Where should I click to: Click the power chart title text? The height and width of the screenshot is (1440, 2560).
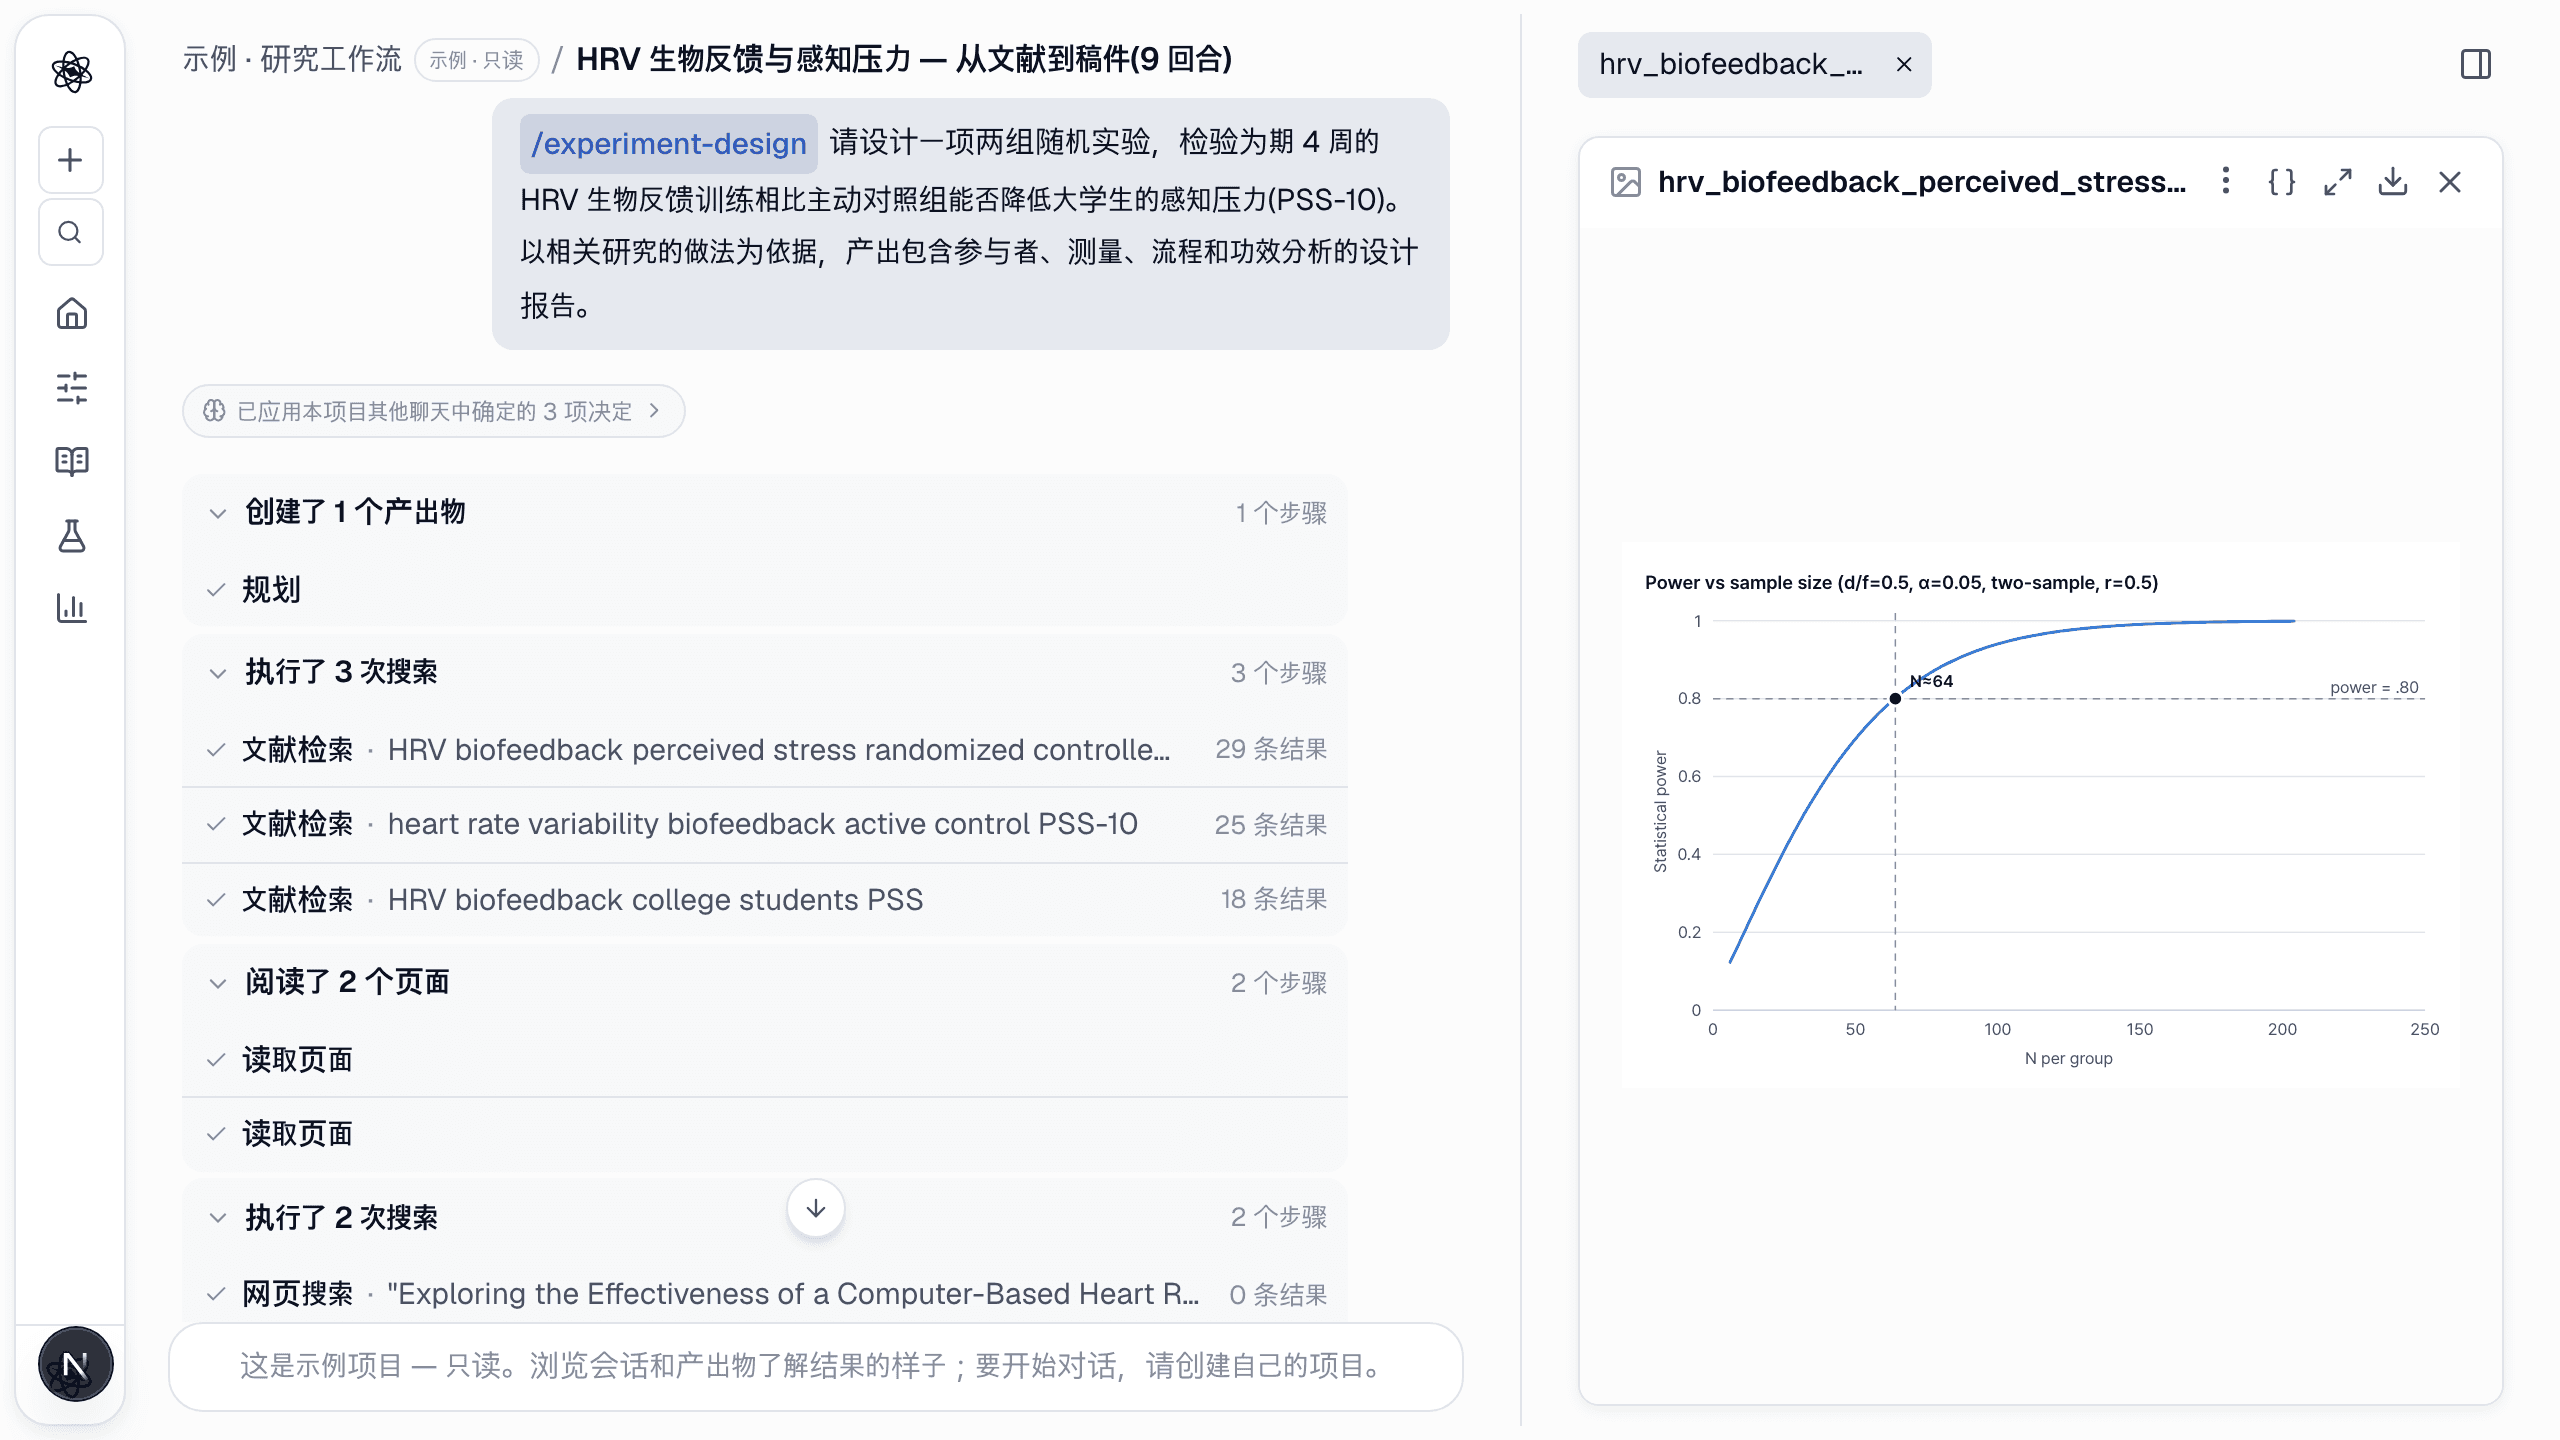(x=1901, y=583)
